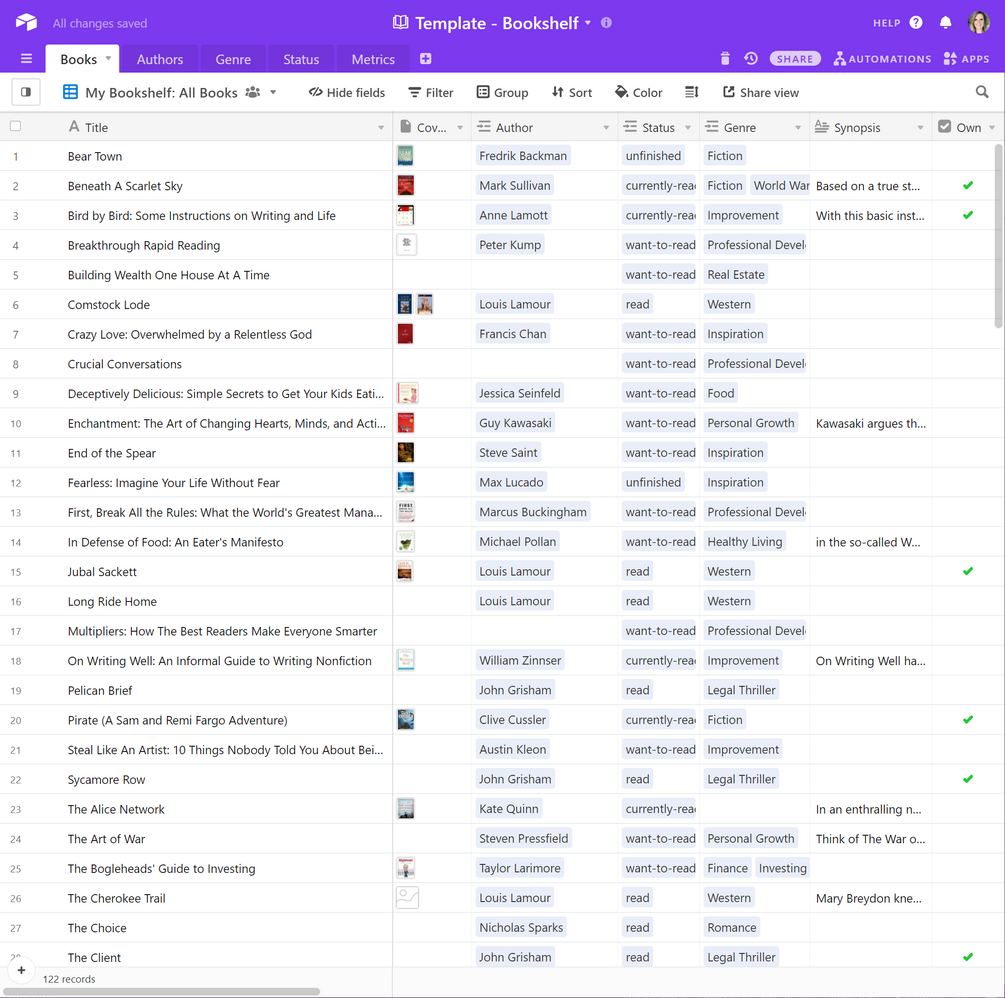Switch to the Authors tab

(160, 59)
